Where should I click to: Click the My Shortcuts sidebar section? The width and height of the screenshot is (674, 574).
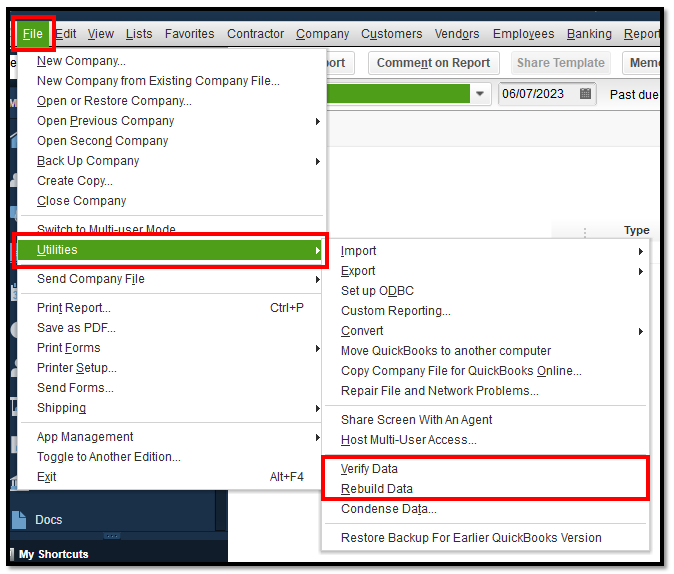(x=54, y=554)
